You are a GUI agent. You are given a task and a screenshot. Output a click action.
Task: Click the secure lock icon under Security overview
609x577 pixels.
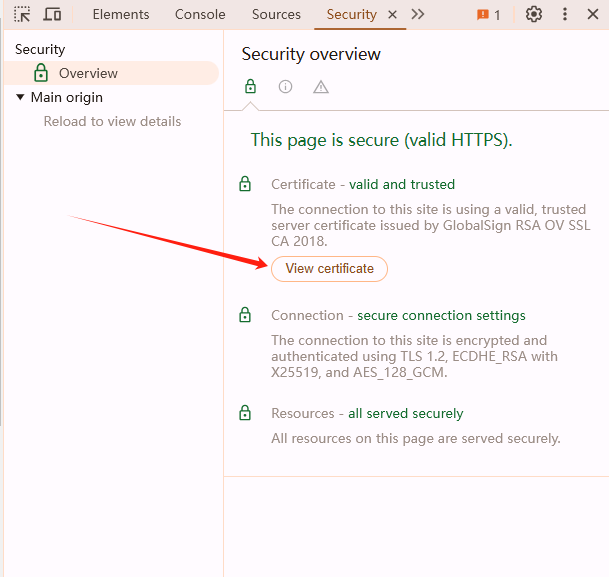tap(251, 86)
